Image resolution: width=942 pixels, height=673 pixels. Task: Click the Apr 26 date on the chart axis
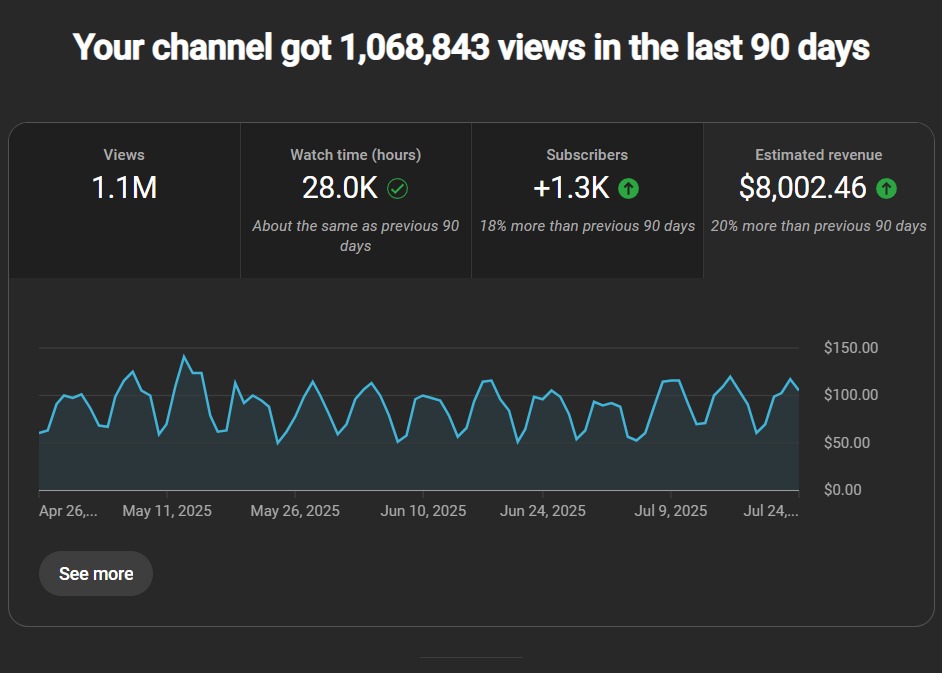point(68,511)
